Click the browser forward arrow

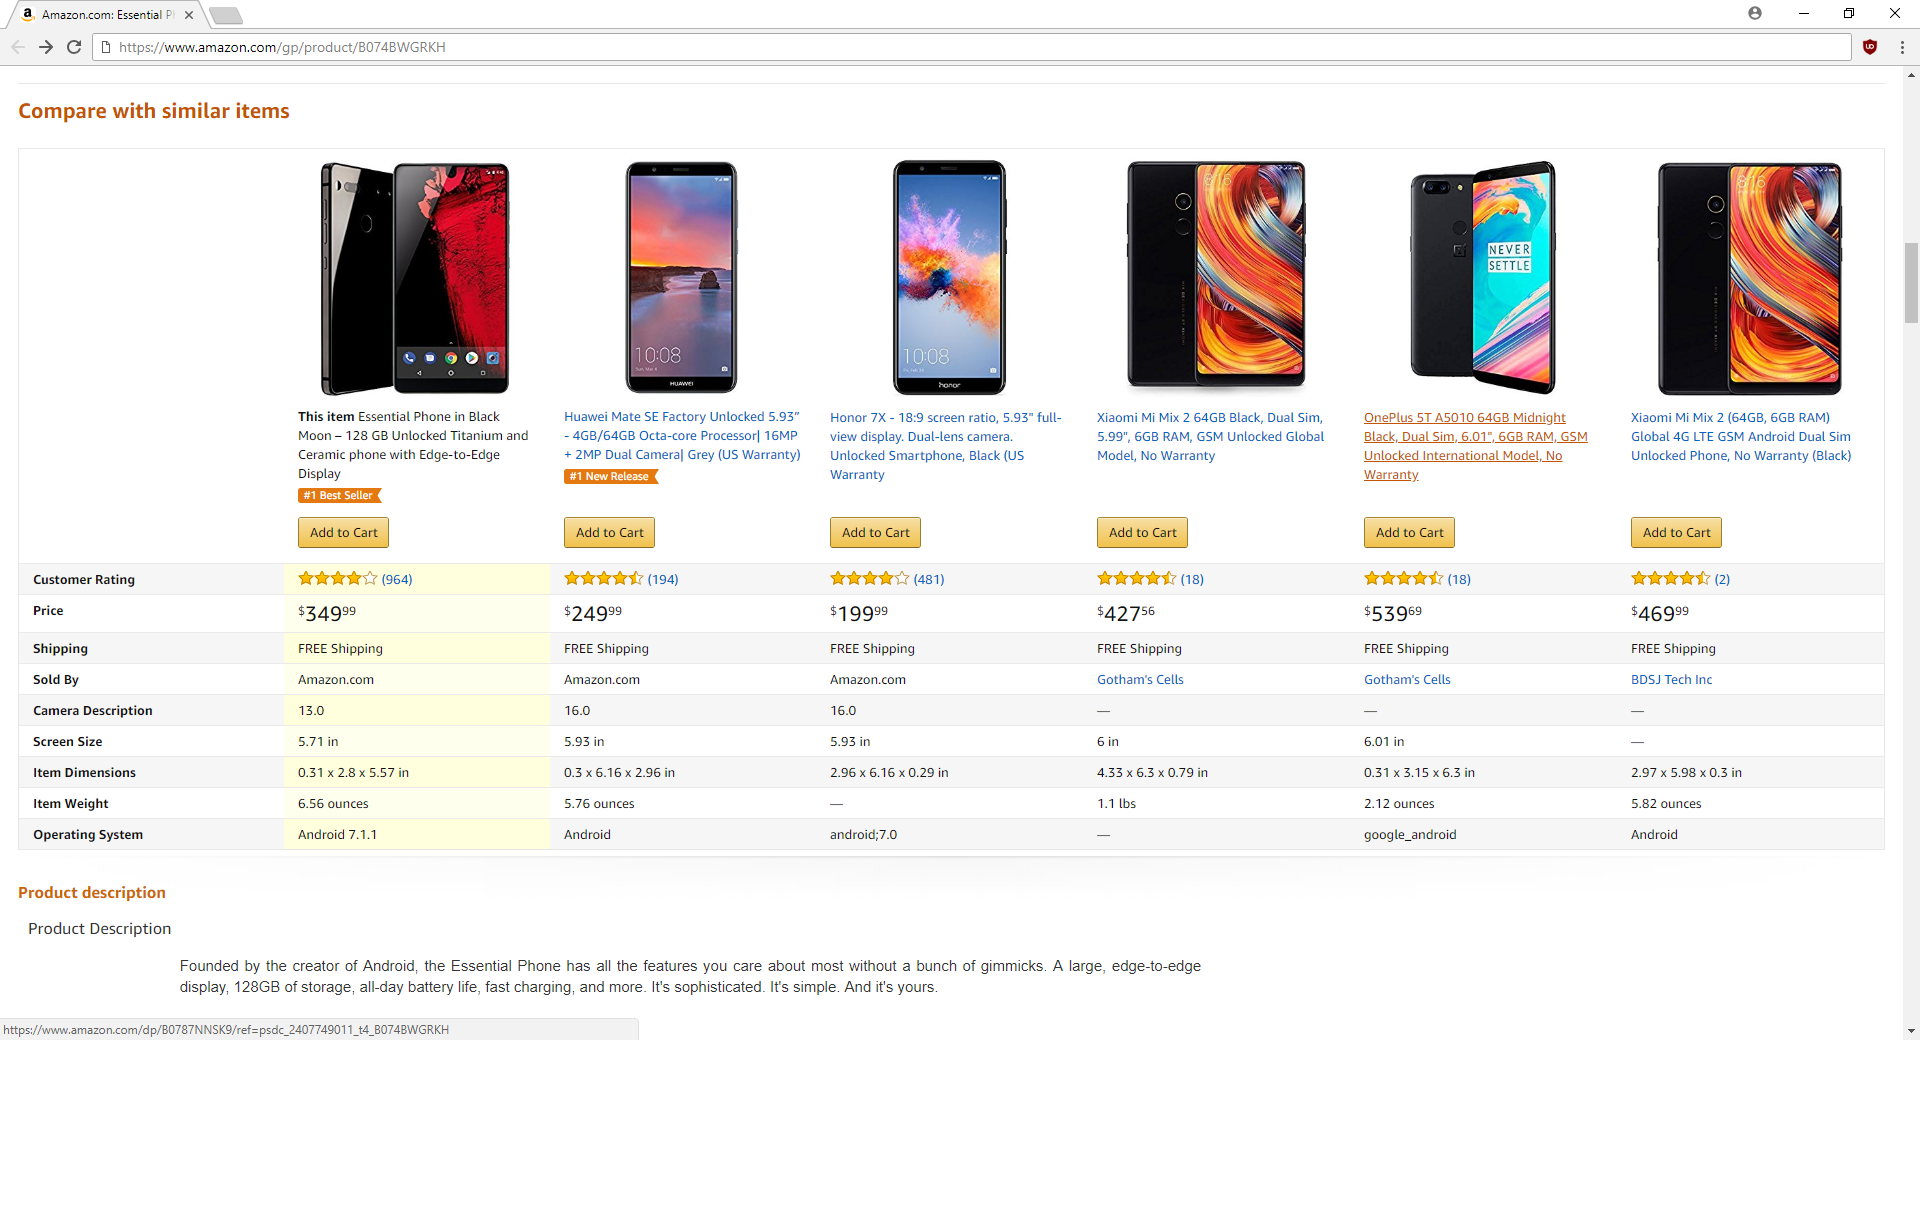click(46, 47)
